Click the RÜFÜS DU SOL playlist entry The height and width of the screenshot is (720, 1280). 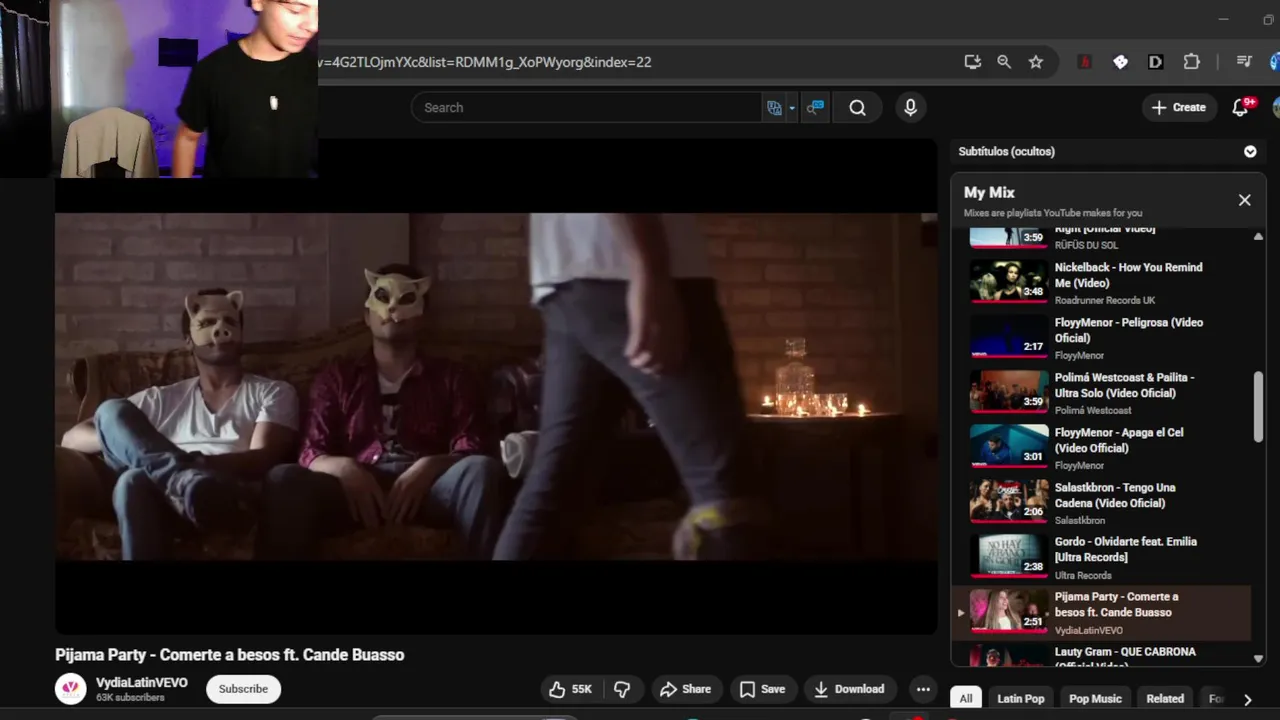[1101, 239]
